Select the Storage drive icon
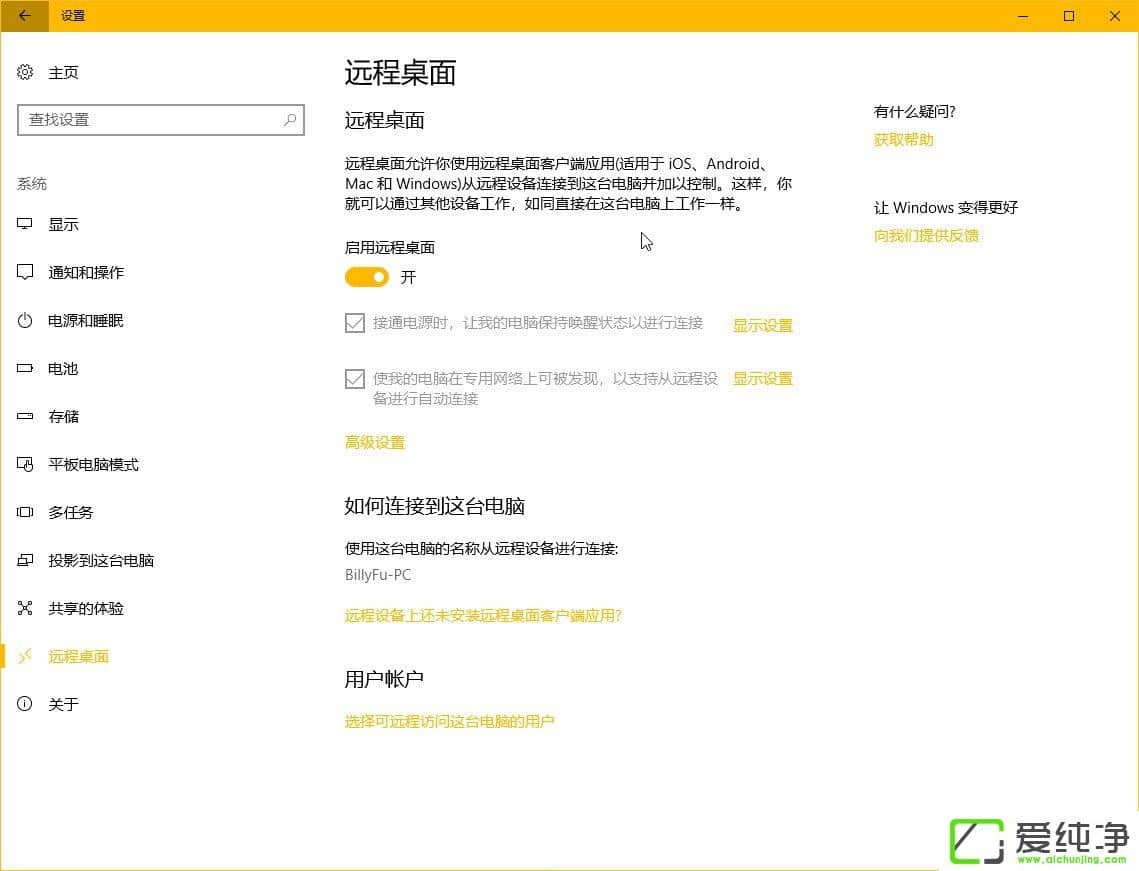Image resolution: width=1139 pixels, height=871 pixels. click(x=25, y=417)
